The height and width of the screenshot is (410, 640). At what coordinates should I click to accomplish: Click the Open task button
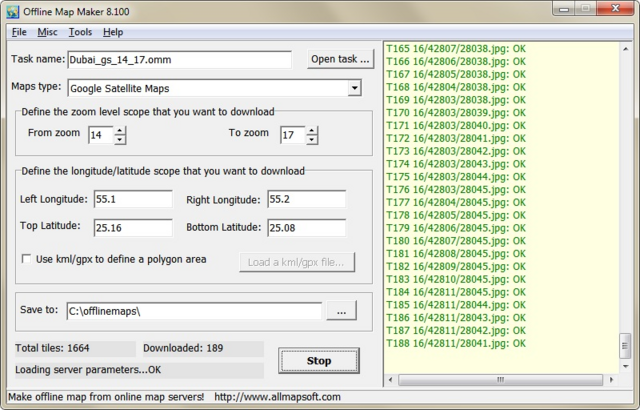tap(340, 59)
